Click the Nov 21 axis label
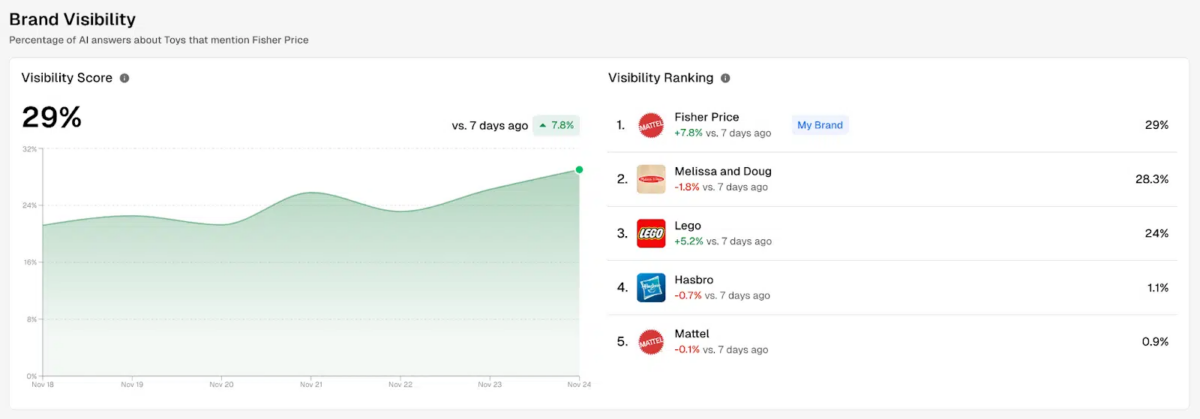Screen dimensions: 1200x419 point(311,384)
